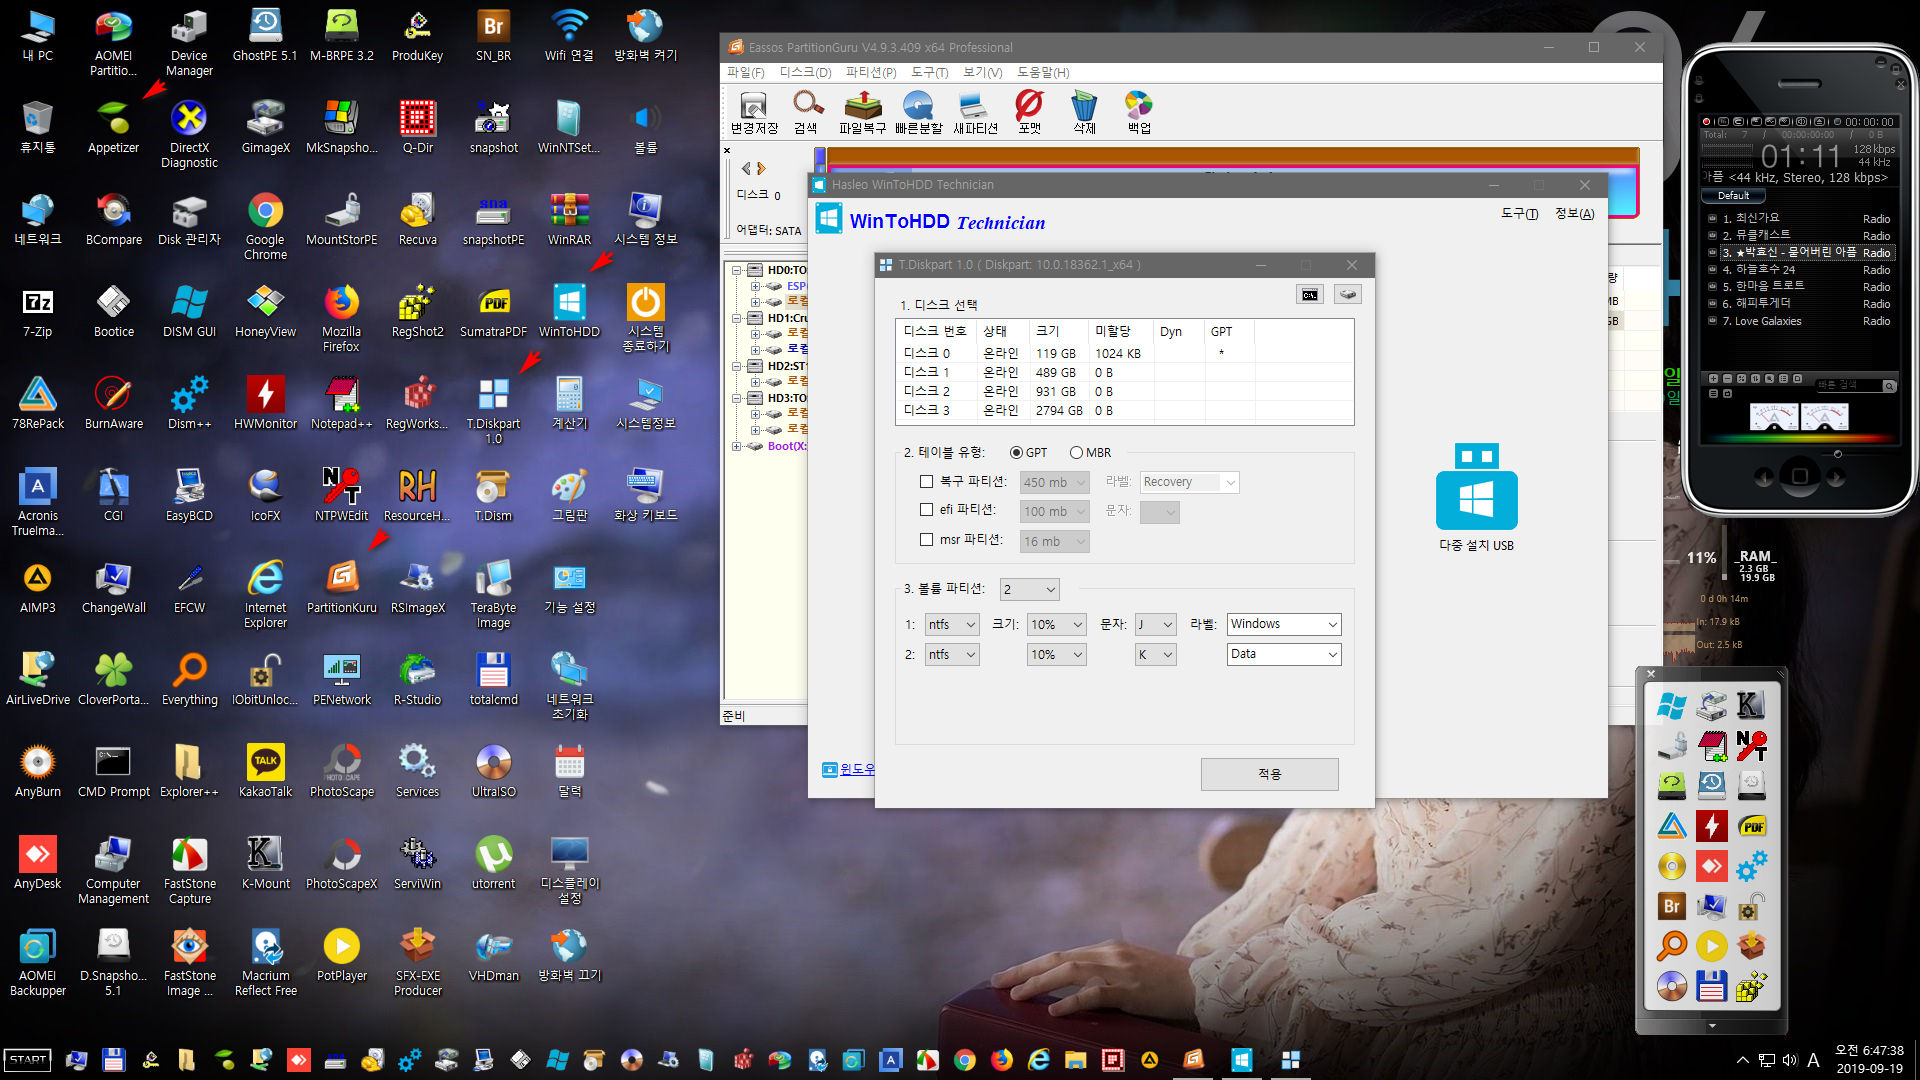Click the START button on the taskbar
This screenshot has height=1080, width=1920.
[x=28, y=1060]
